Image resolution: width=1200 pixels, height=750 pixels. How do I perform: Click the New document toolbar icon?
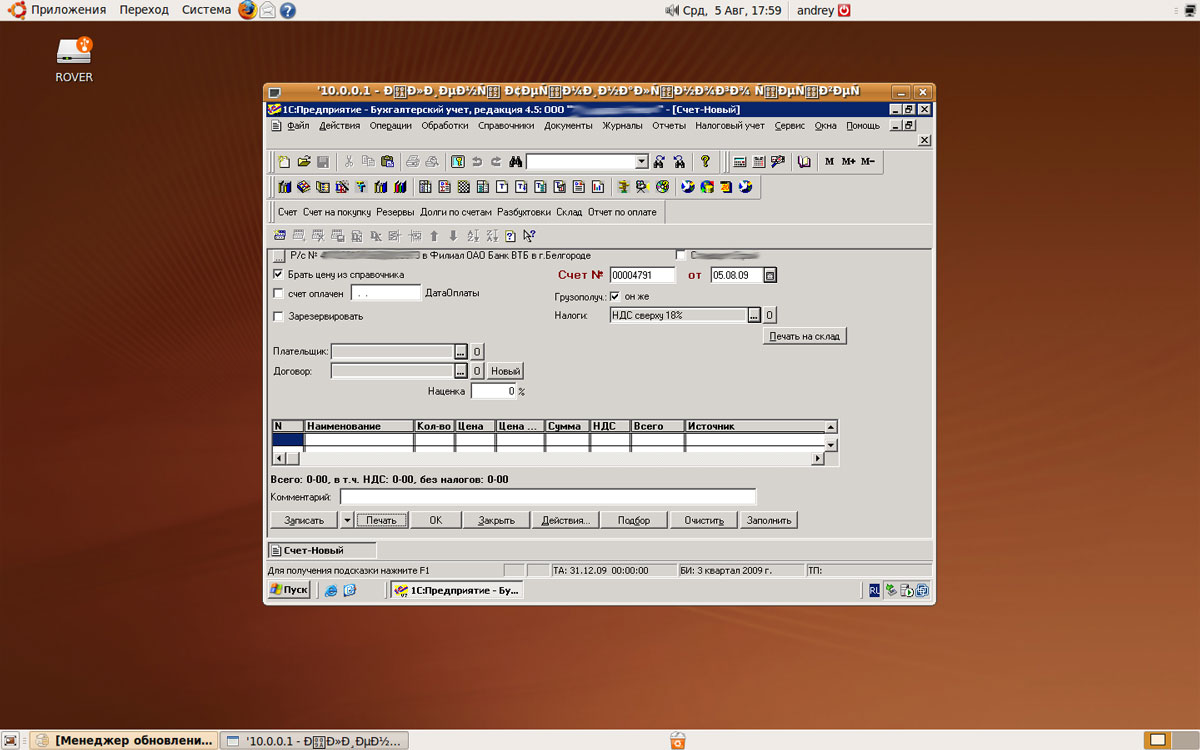(284, 162)
